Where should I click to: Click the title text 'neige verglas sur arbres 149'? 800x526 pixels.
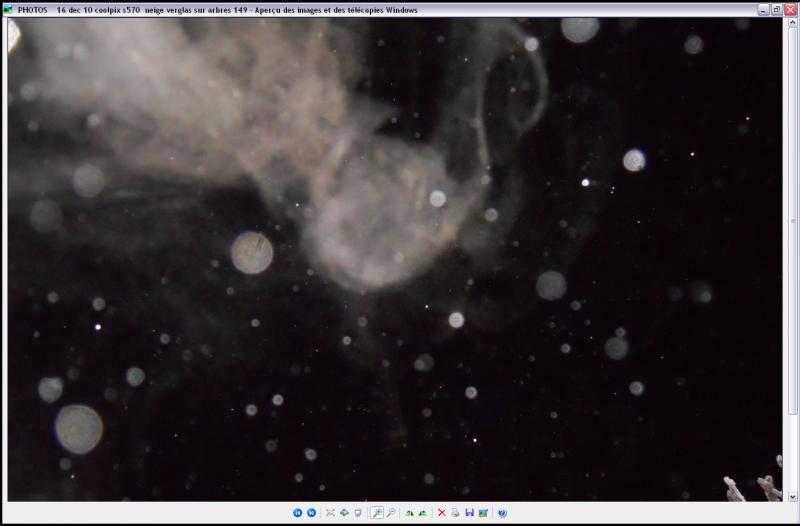coord(196,10)
